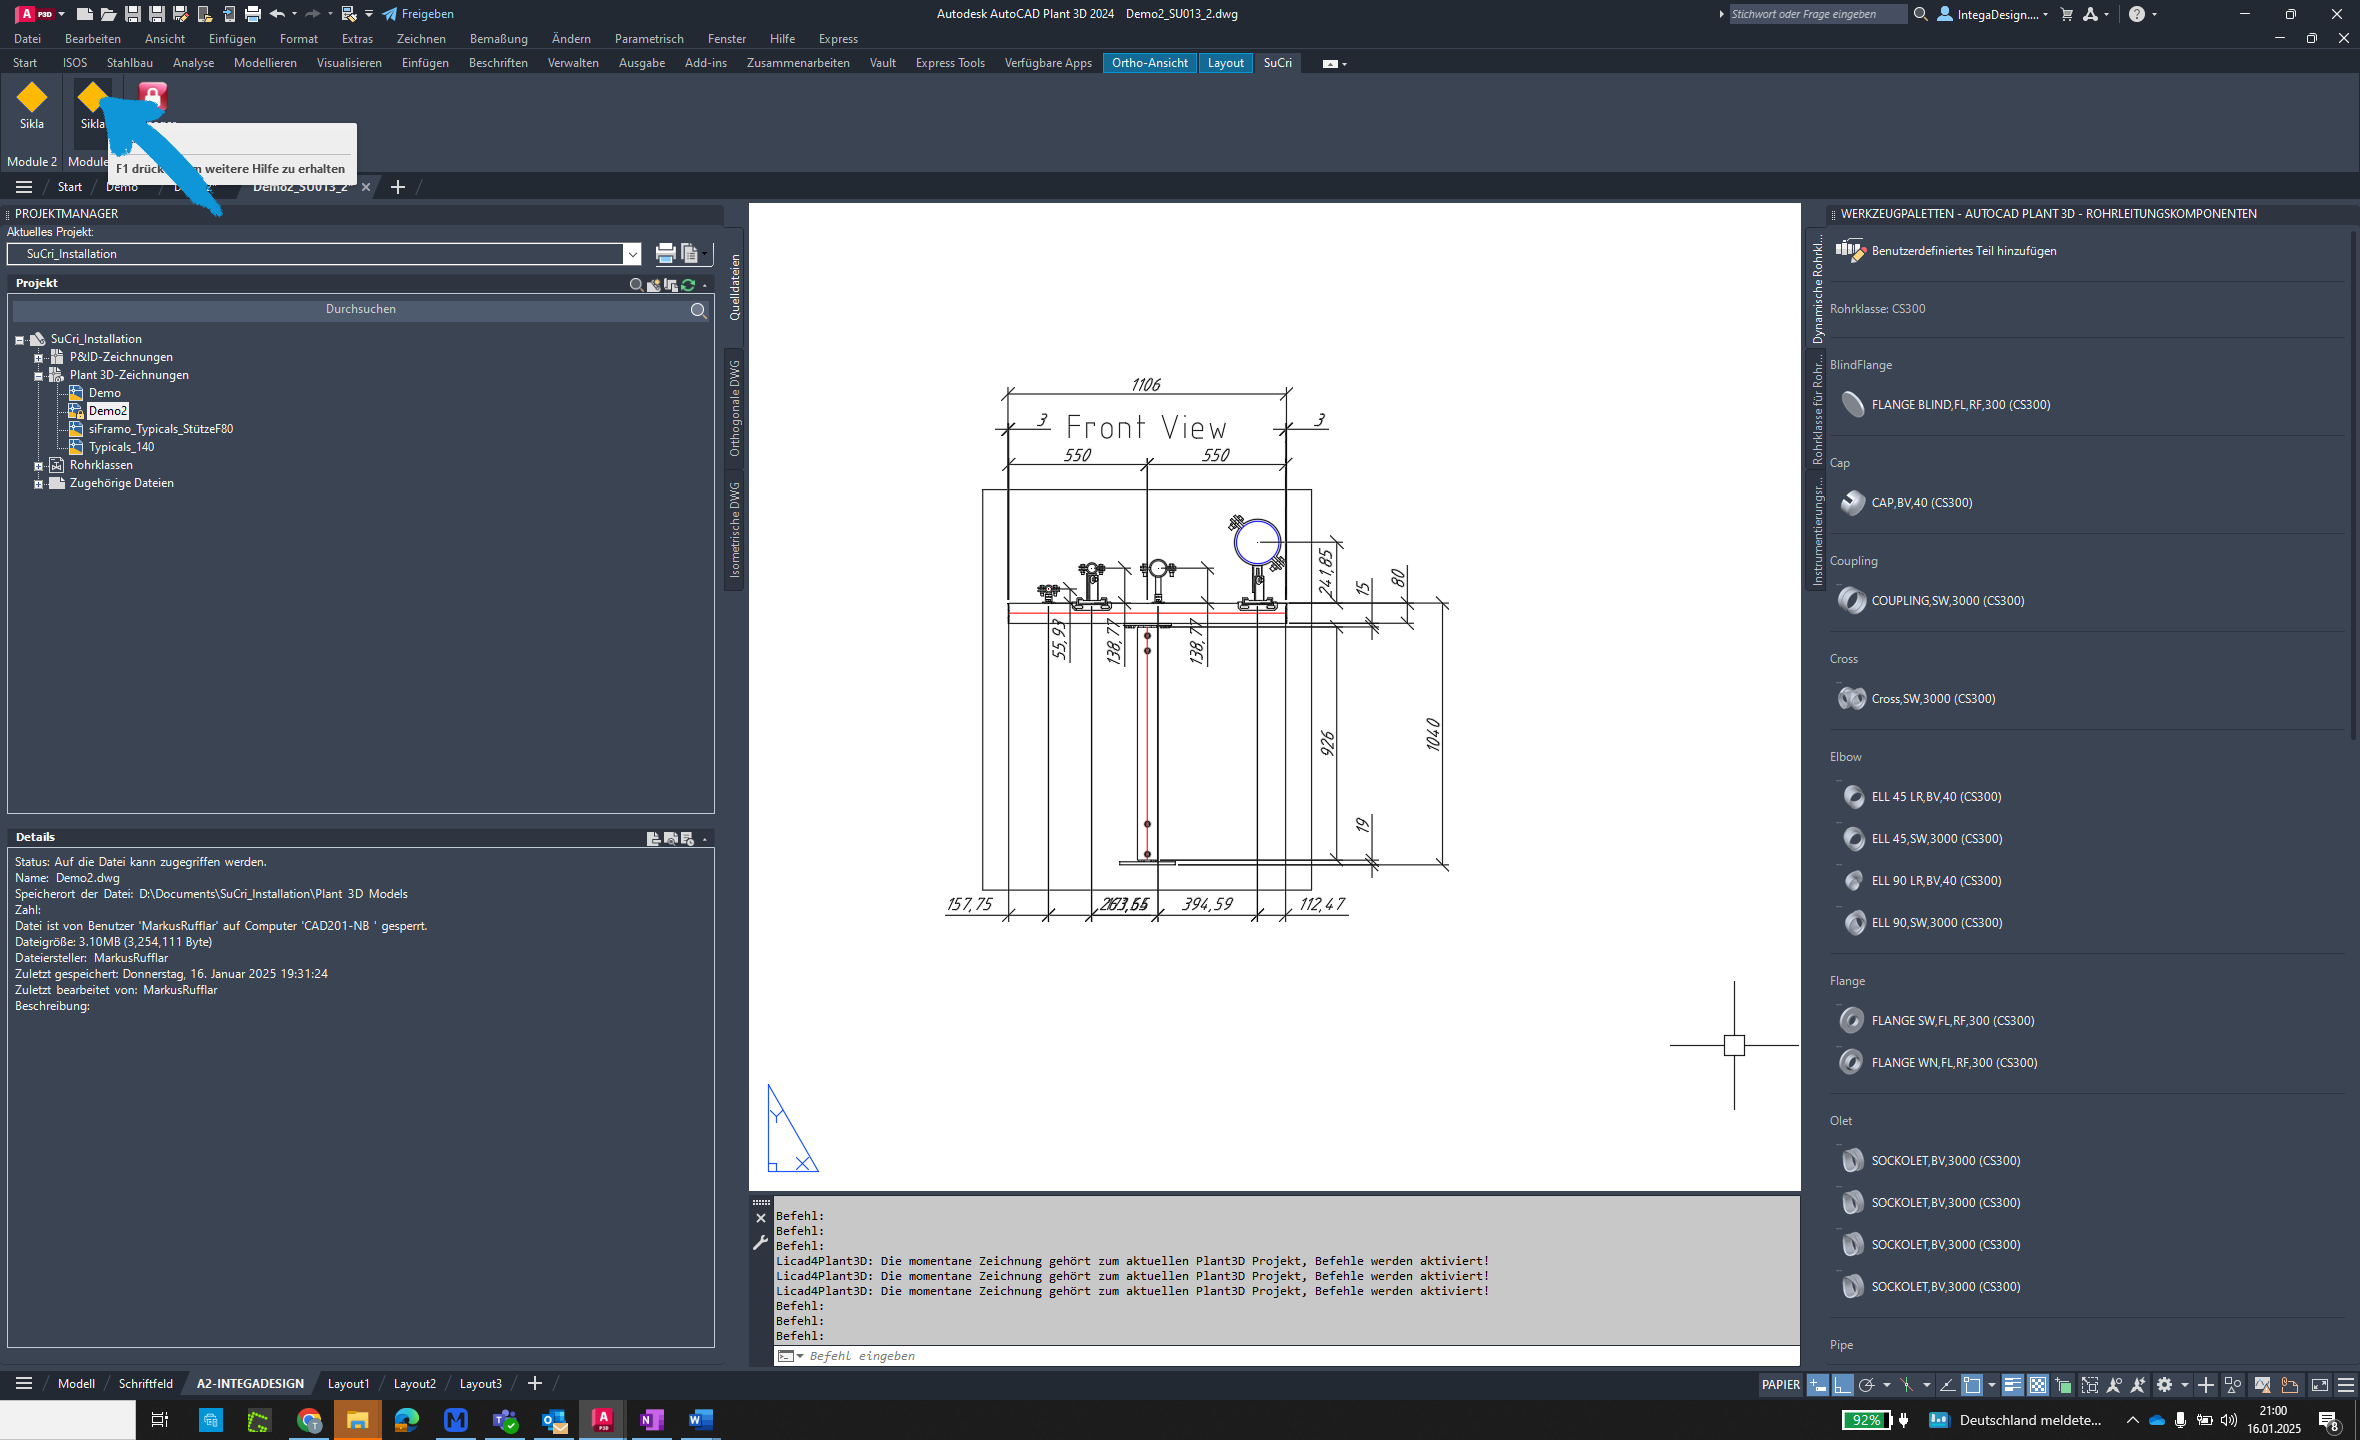
Task: Expand the Zugehörige Dateien tree node
Action: 38,484
